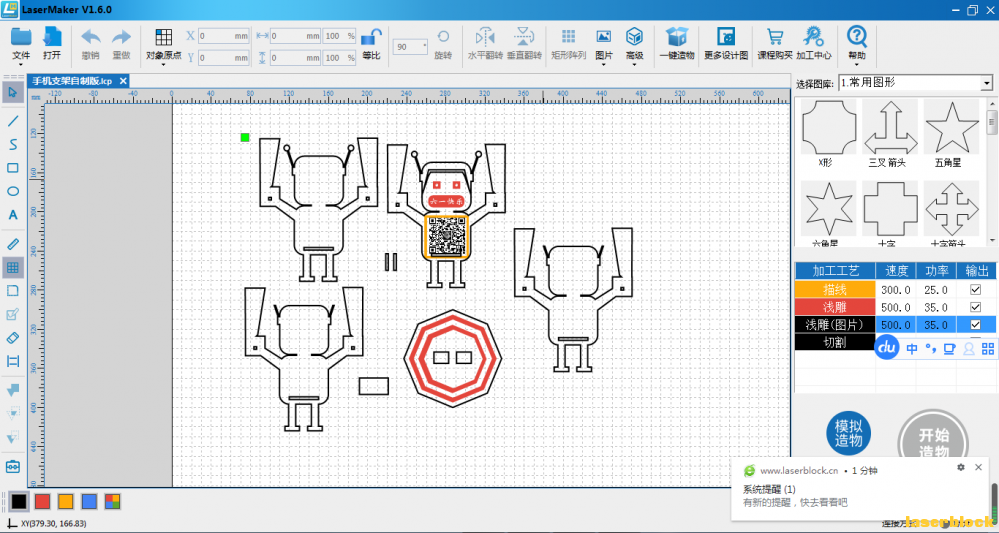Expand the 选择图库 shape library dropdown
This screenshot has width=999, height=533.
tap(985, 83)
